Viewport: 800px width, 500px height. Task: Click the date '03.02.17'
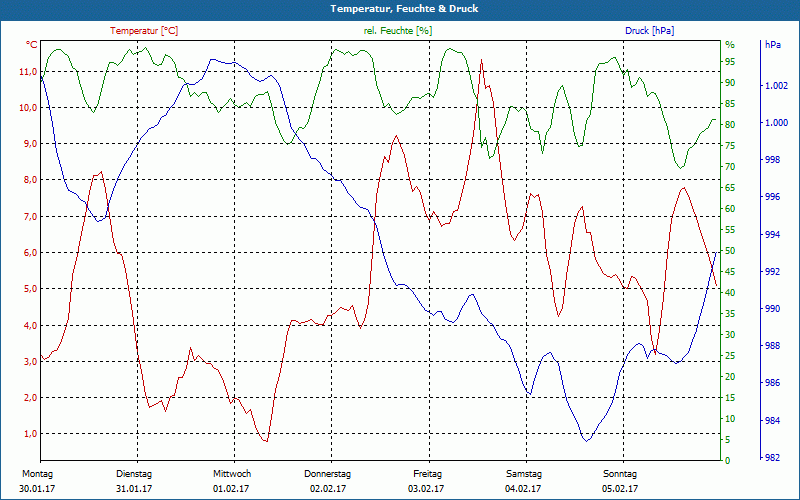[x=426, y=489]
